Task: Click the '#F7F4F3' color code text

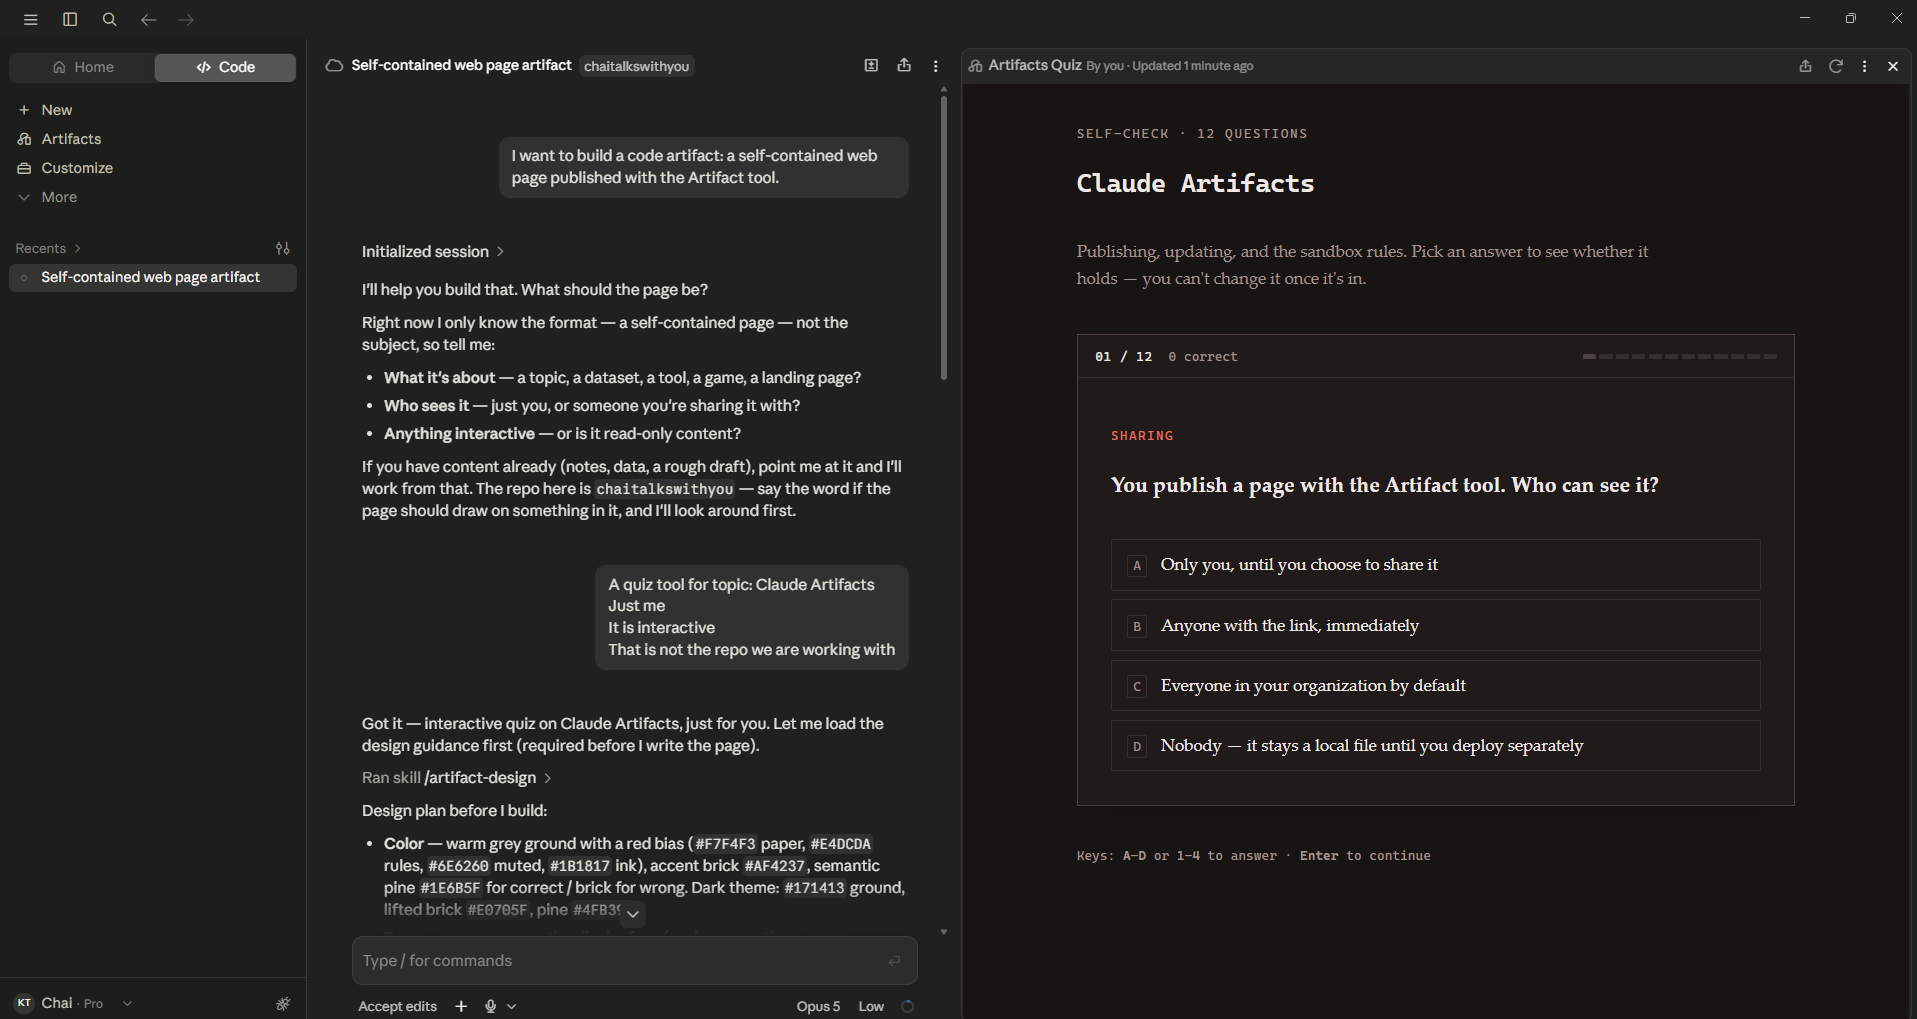Action: coord(725,844)
